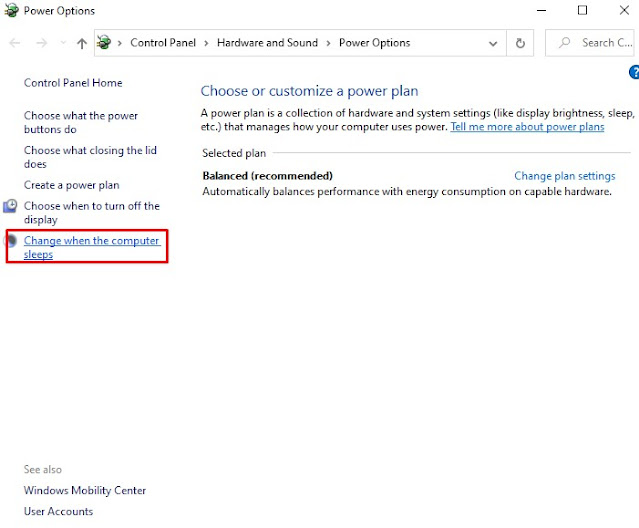Open Choose what closing the lid does
The image size is (639, 528).
tap(90, 157)
